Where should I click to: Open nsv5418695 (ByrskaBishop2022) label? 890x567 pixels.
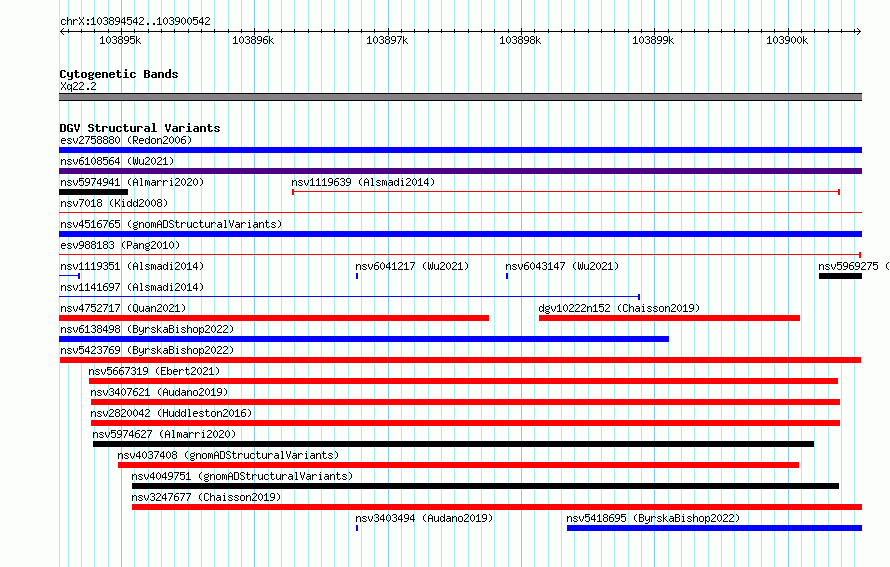653,518
